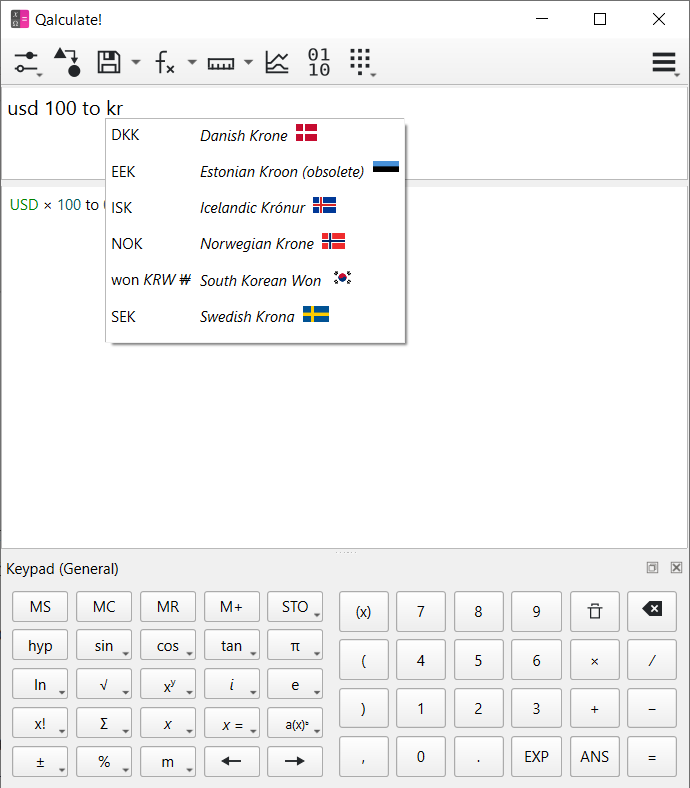
Task: Click the factorial x! button
Action: point(40,723)
